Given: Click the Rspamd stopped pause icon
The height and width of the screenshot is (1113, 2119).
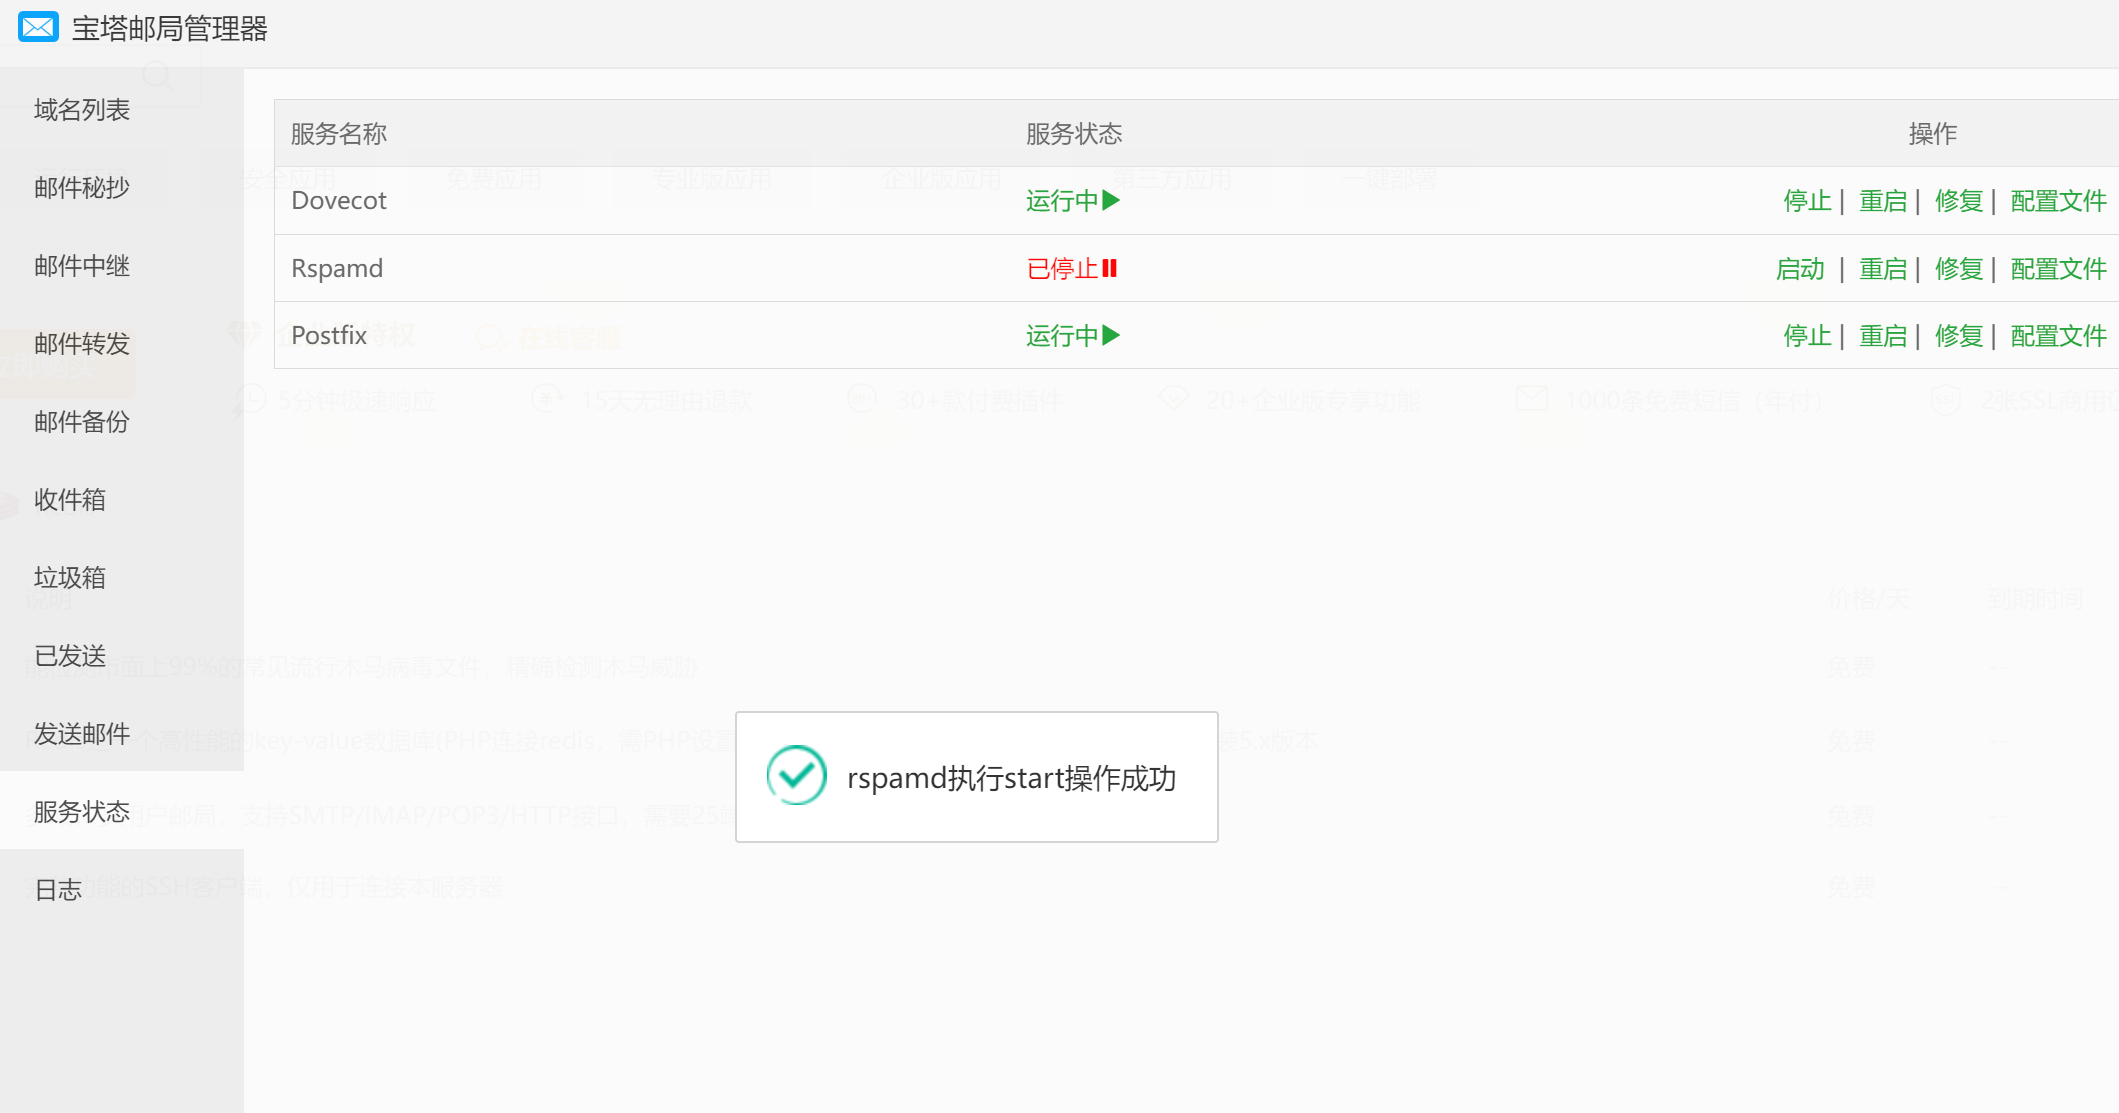Looking at the screenshot, I should pyautogui.click(x=1109, y=268).
